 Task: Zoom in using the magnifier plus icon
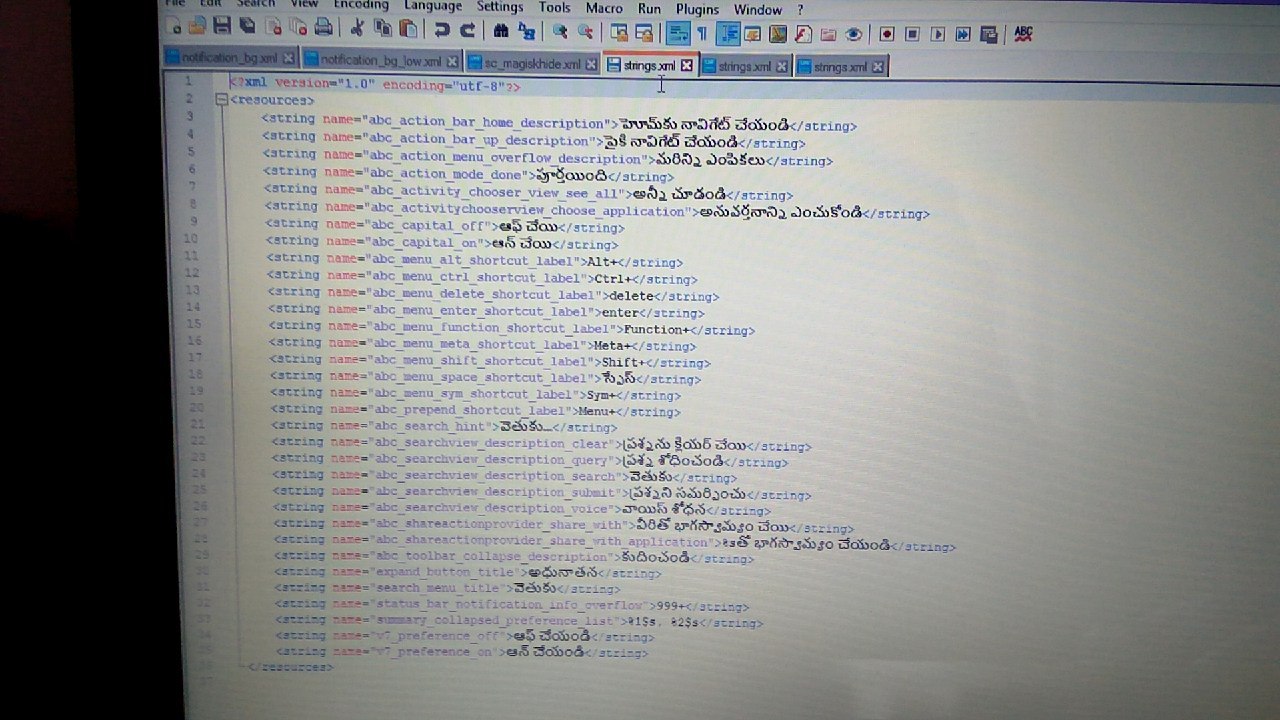click(560, 32)
